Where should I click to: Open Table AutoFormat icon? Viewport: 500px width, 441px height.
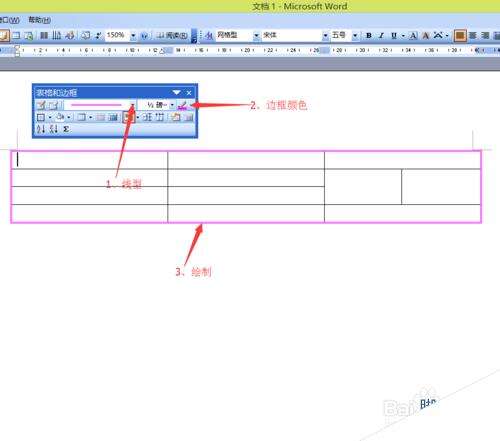[x=176, y=117]
